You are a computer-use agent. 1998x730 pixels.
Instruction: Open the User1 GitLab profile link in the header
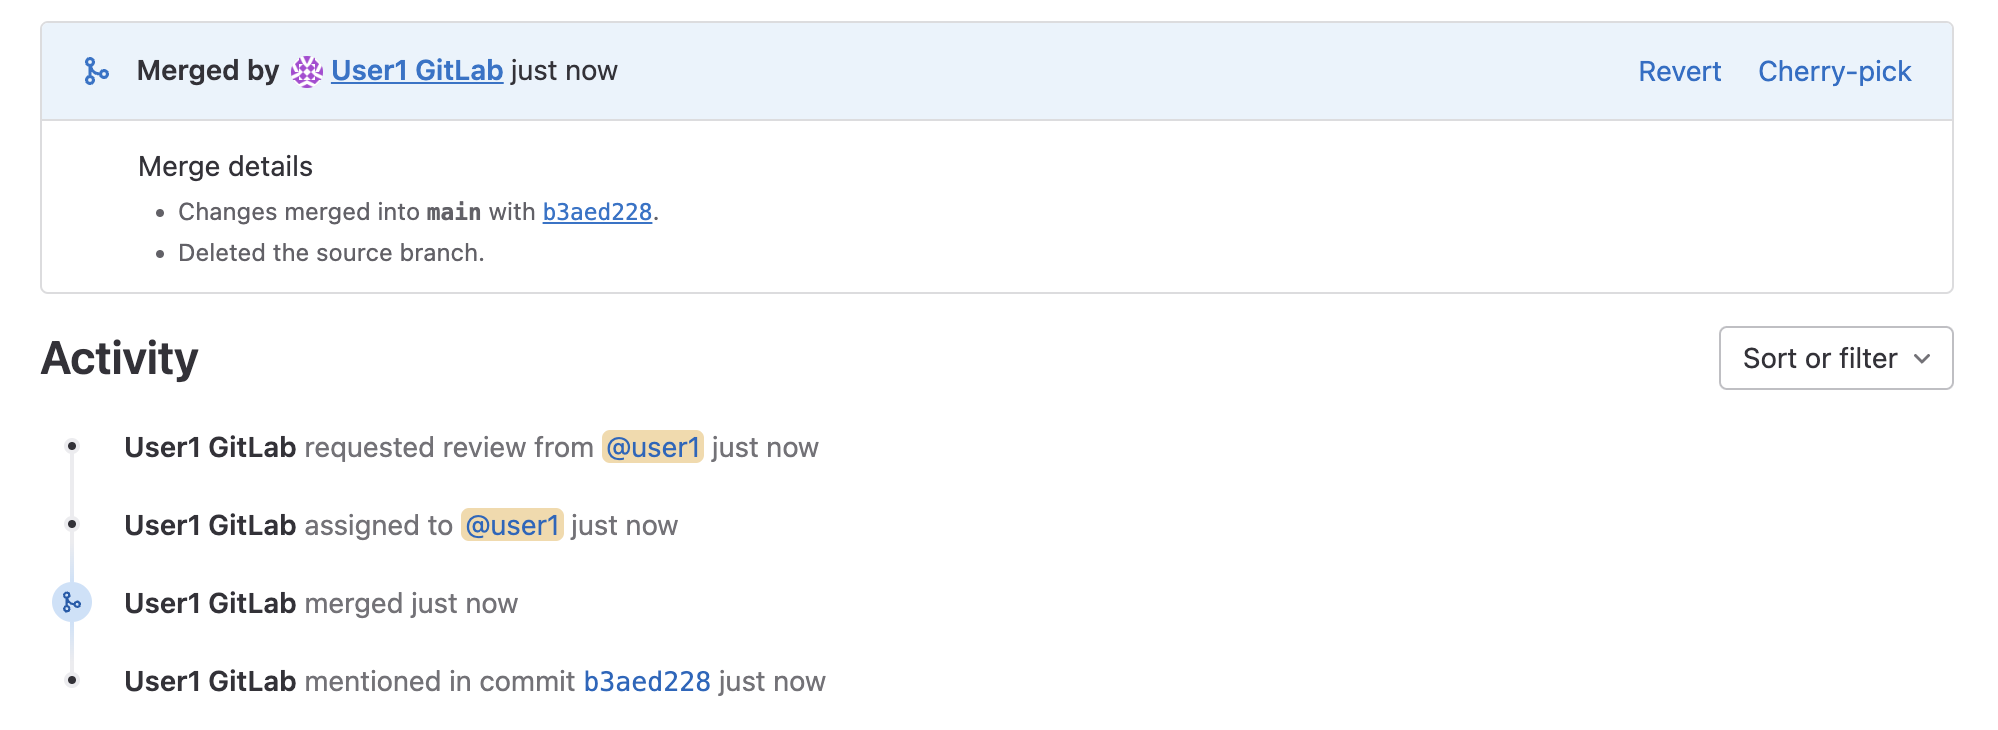click(x=416, y=71)
